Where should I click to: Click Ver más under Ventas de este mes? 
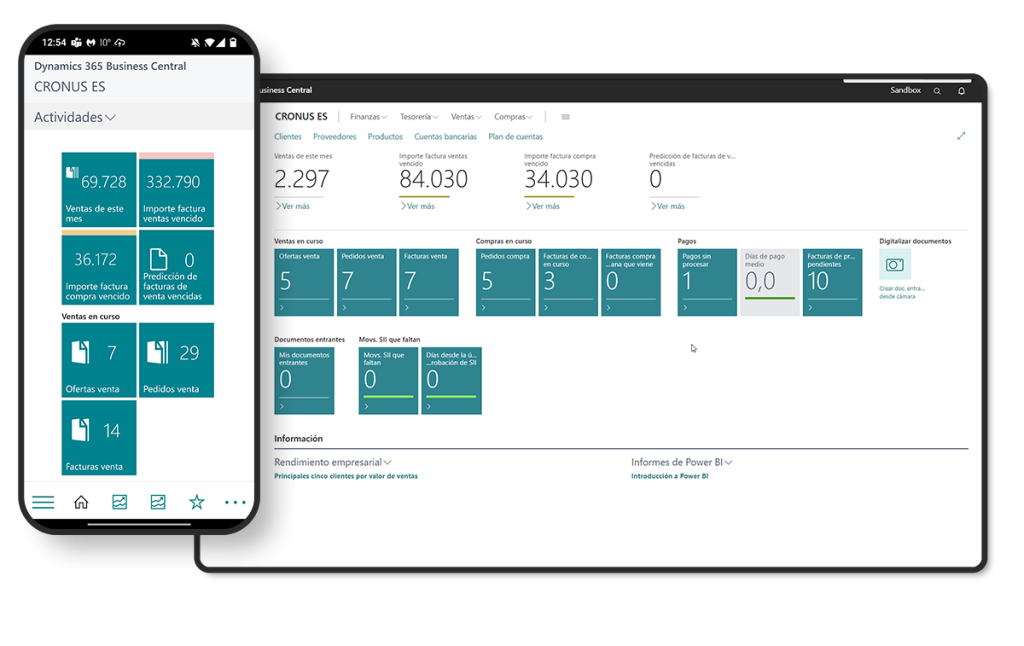[x=292, y=206]
